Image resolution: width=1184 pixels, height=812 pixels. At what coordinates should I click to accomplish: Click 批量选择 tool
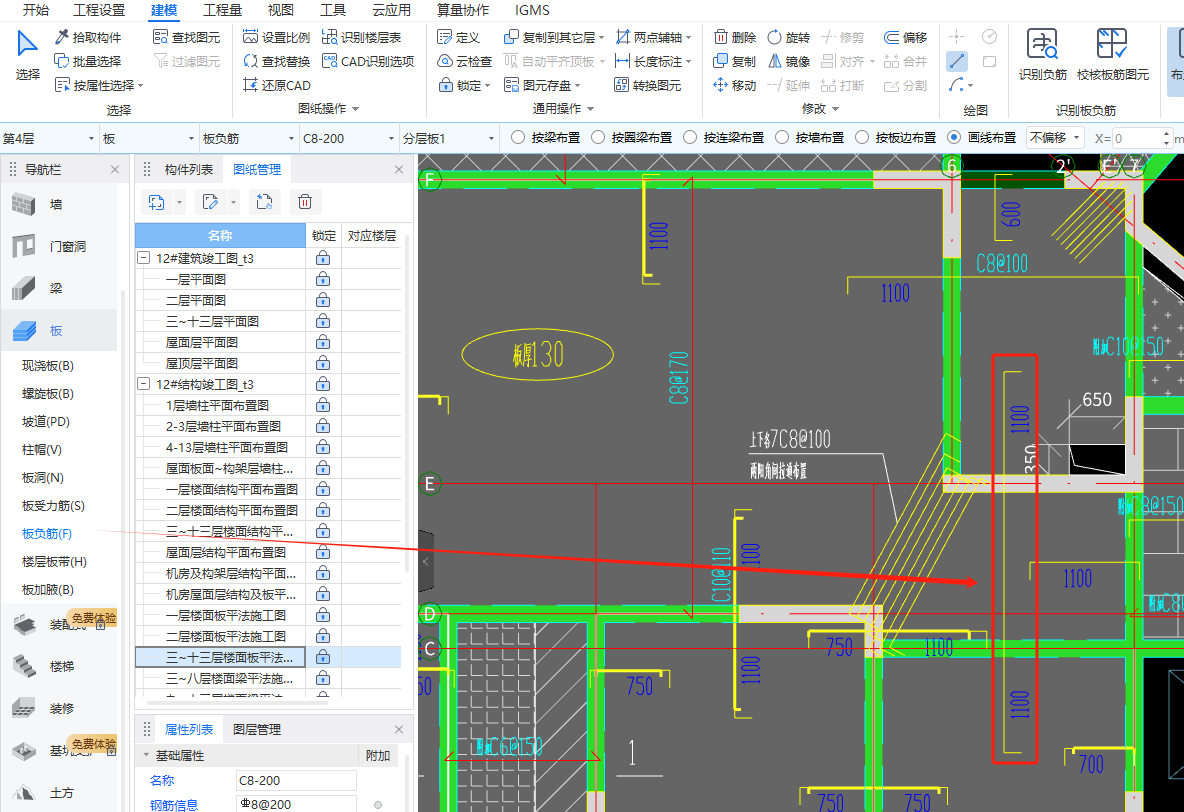[88, 61]
